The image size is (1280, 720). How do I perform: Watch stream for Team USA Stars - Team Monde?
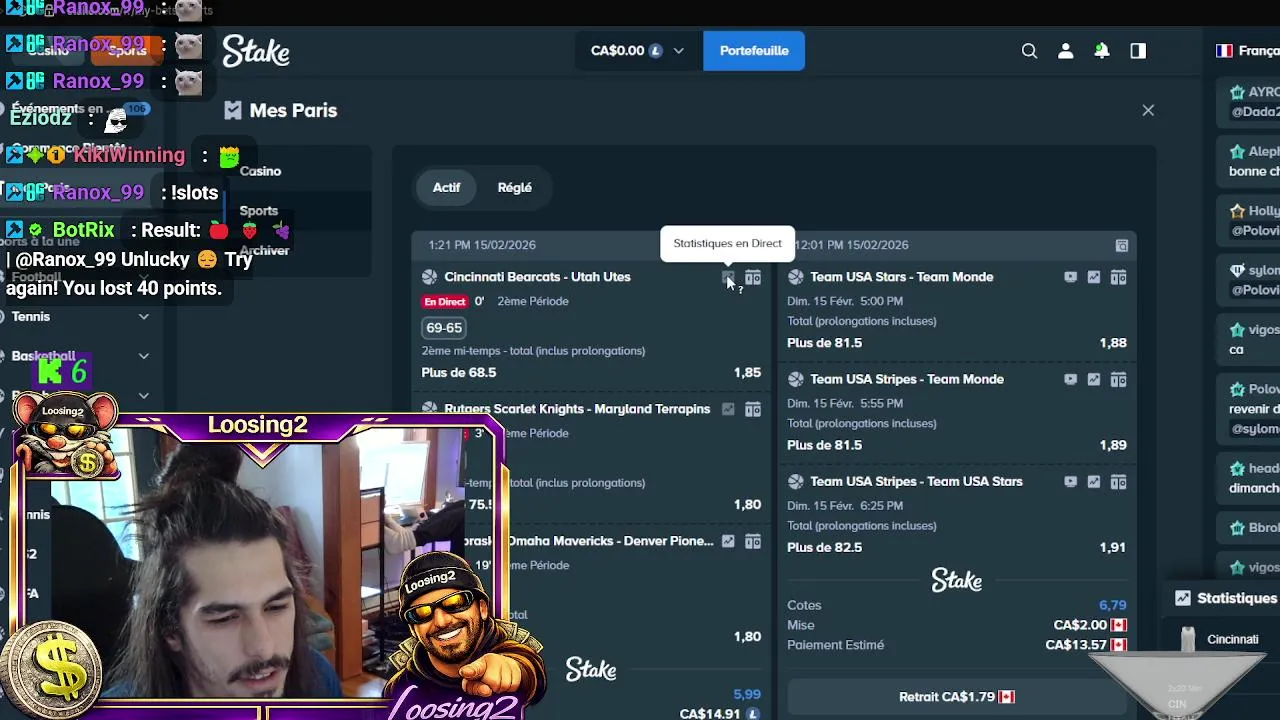(x=1070, y=277)
